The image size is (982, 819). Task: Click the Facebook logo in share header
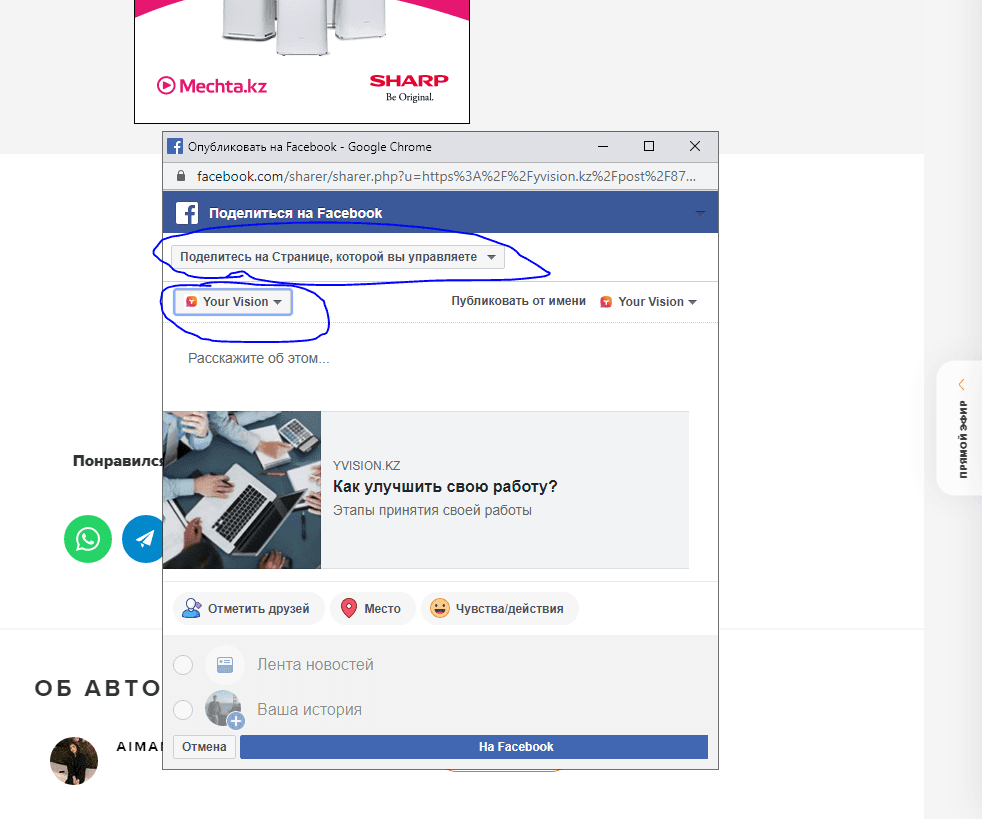point(187,213)
